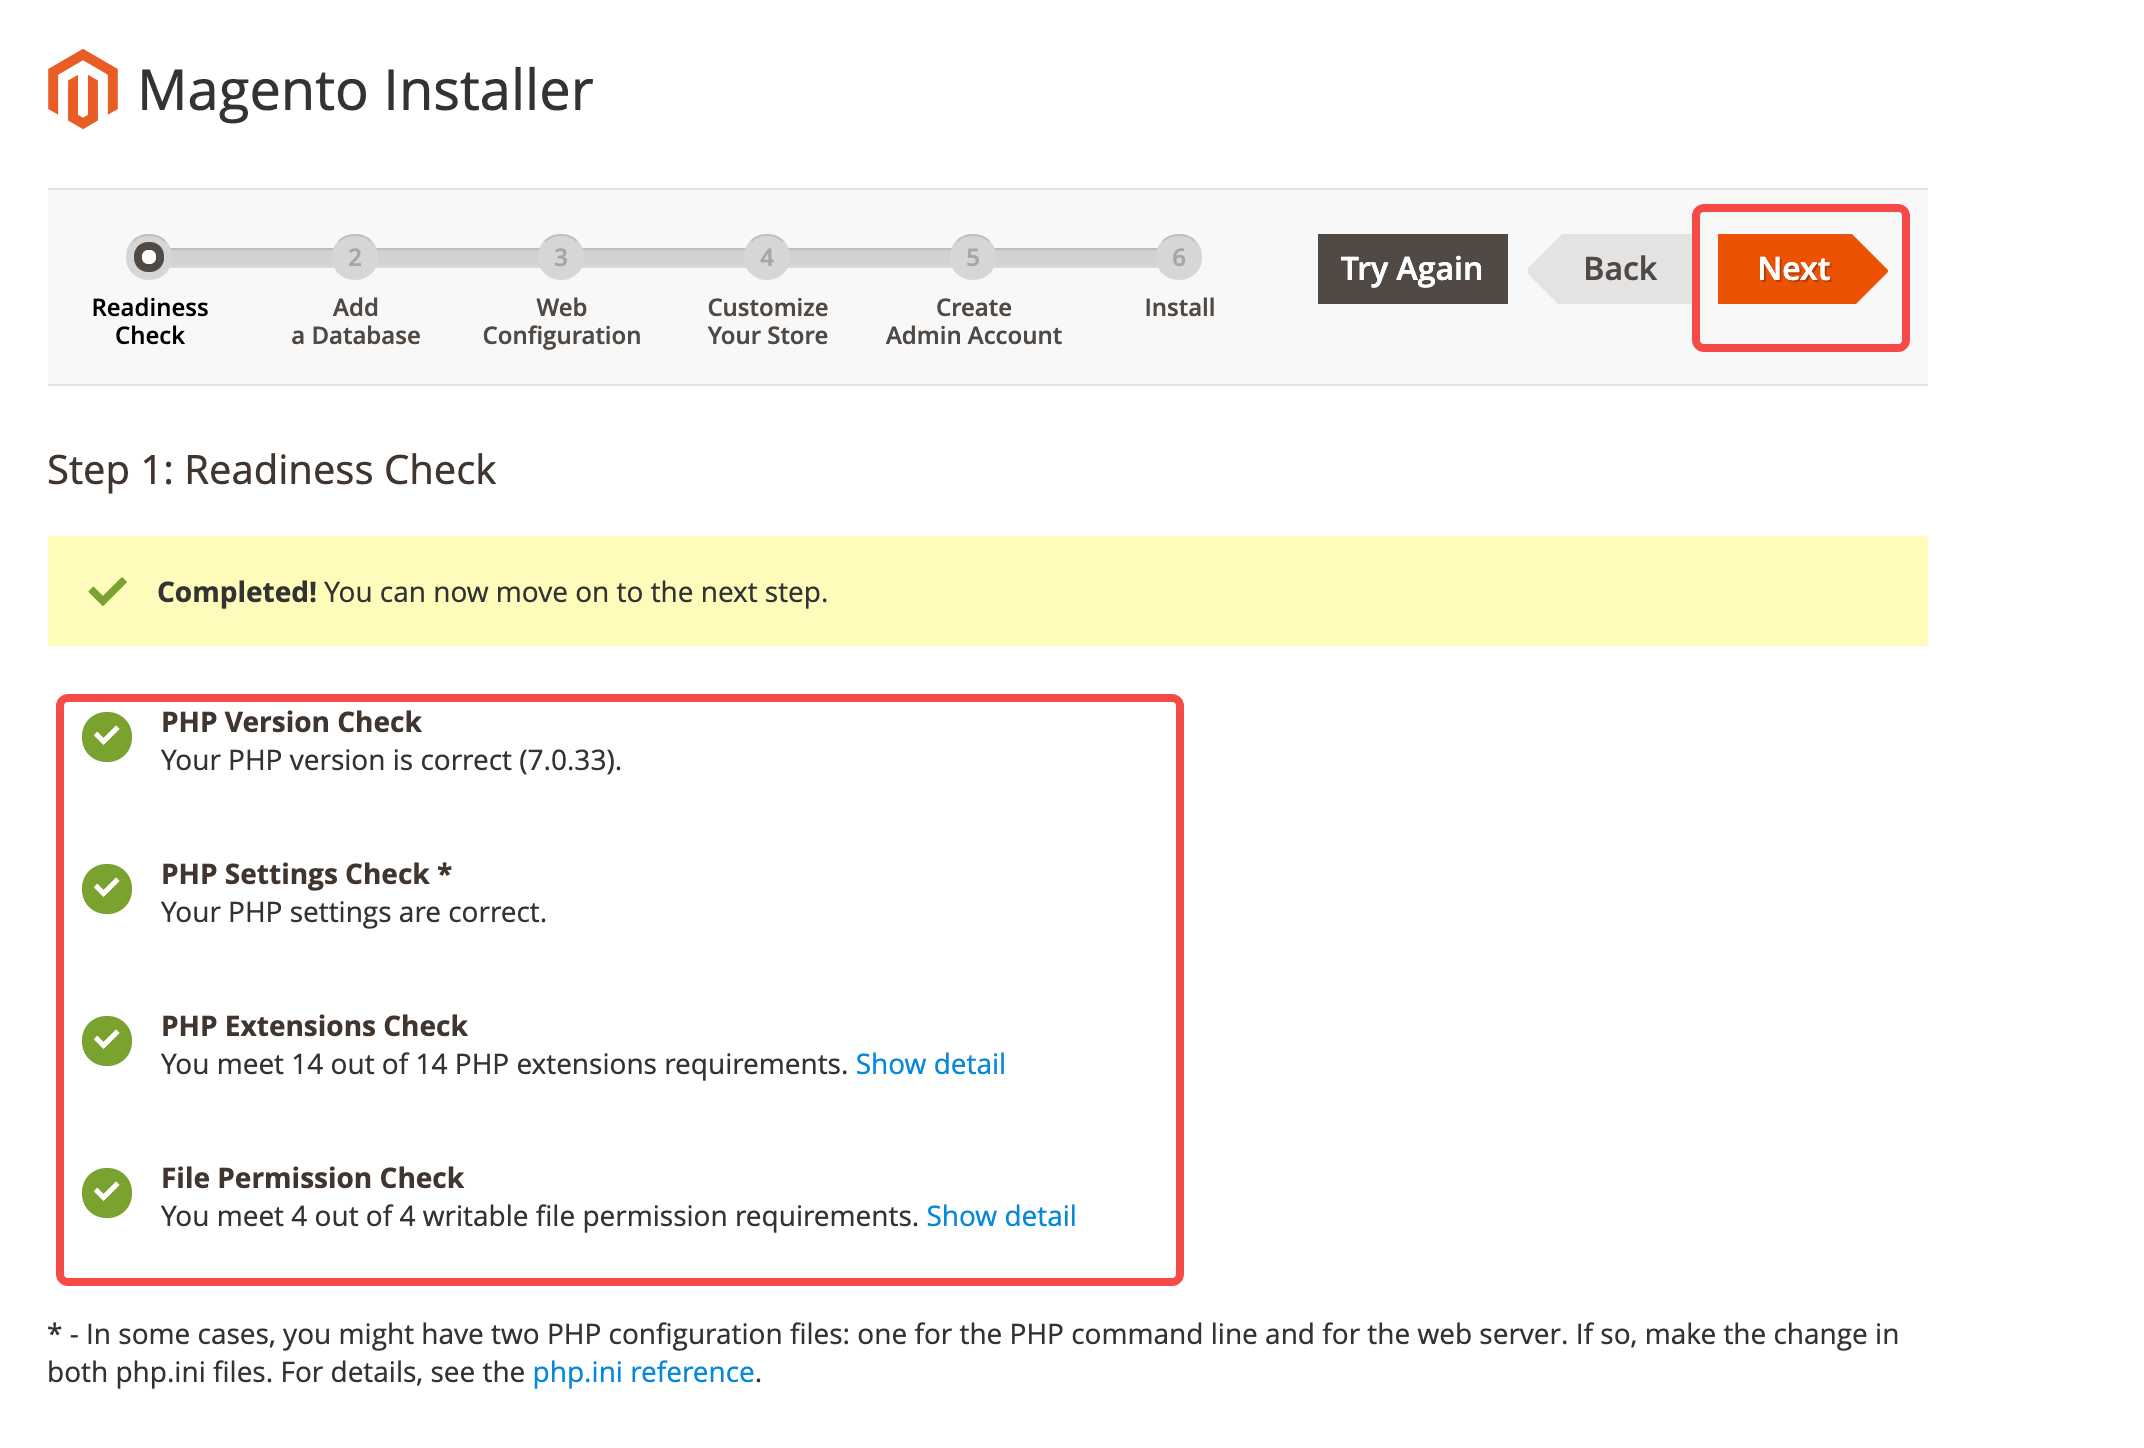Click the Readiness Check step label
The width and height of the screenshot is (2144, 1448).
pyautogui.click(x=150, y=321)
